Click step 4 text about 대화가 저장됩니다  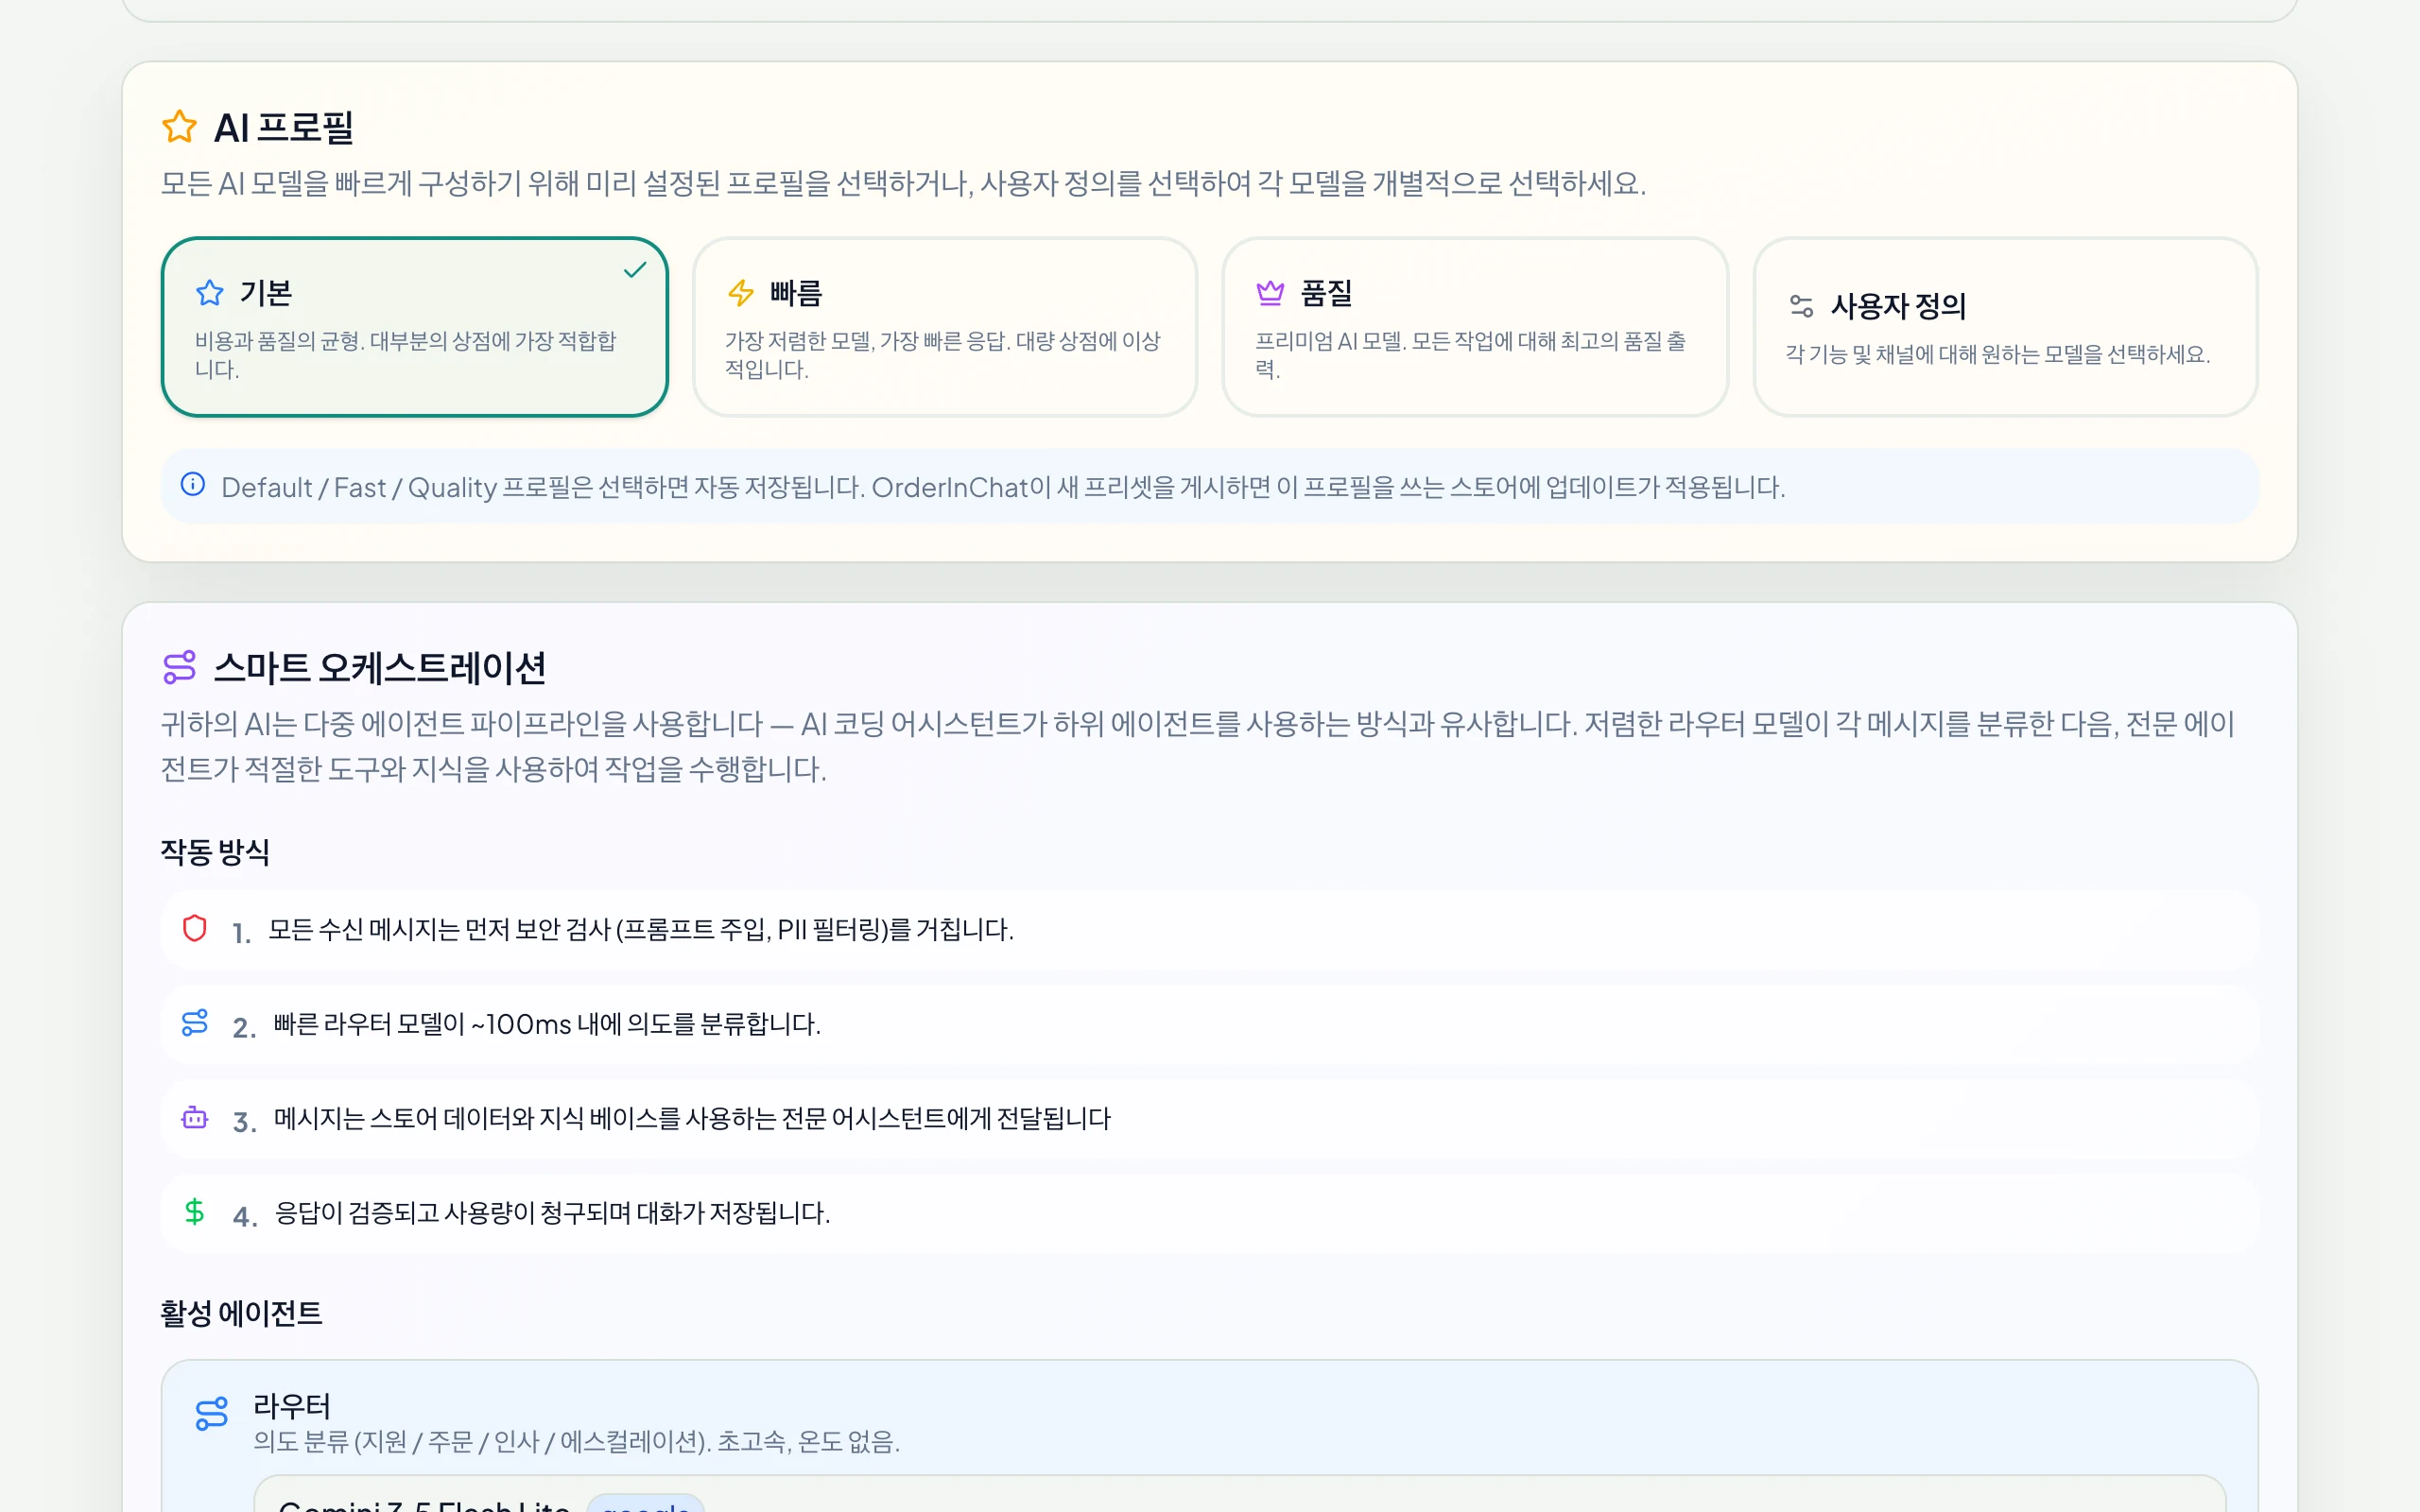click(x=552, y=1213)
